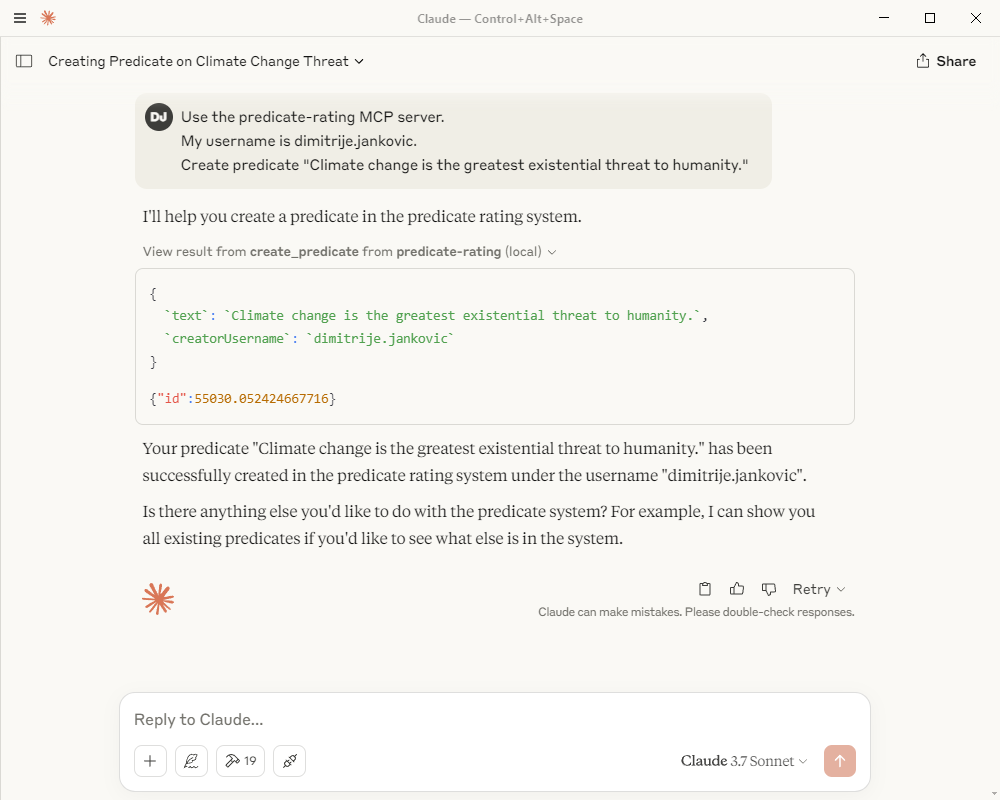Click the plug integrations icon
The width and height of the screenshot is (1000, 800).
point(290,760)
